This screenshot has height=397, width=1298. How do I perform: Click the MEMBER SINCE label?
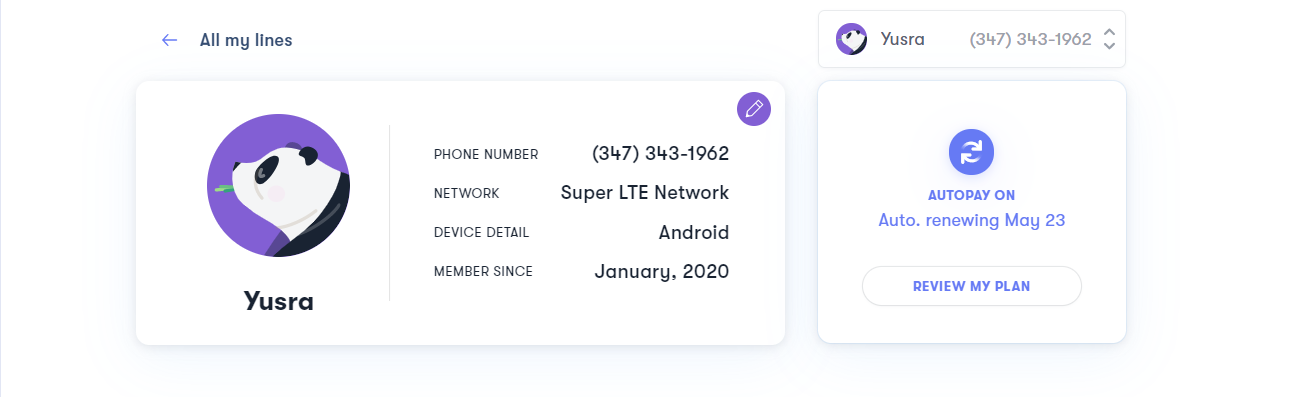coord(484,272)
